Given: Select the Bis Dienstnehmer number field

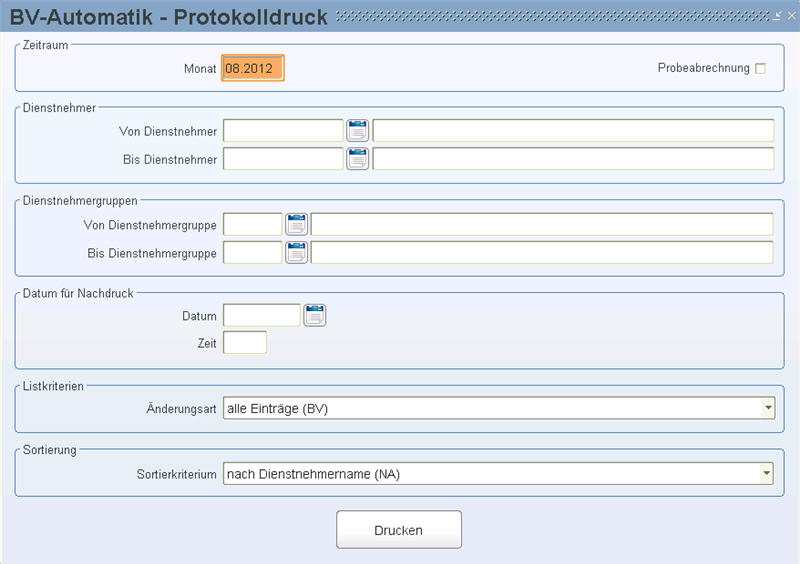Looking at the screenshot, I should [x=283, y=159].
